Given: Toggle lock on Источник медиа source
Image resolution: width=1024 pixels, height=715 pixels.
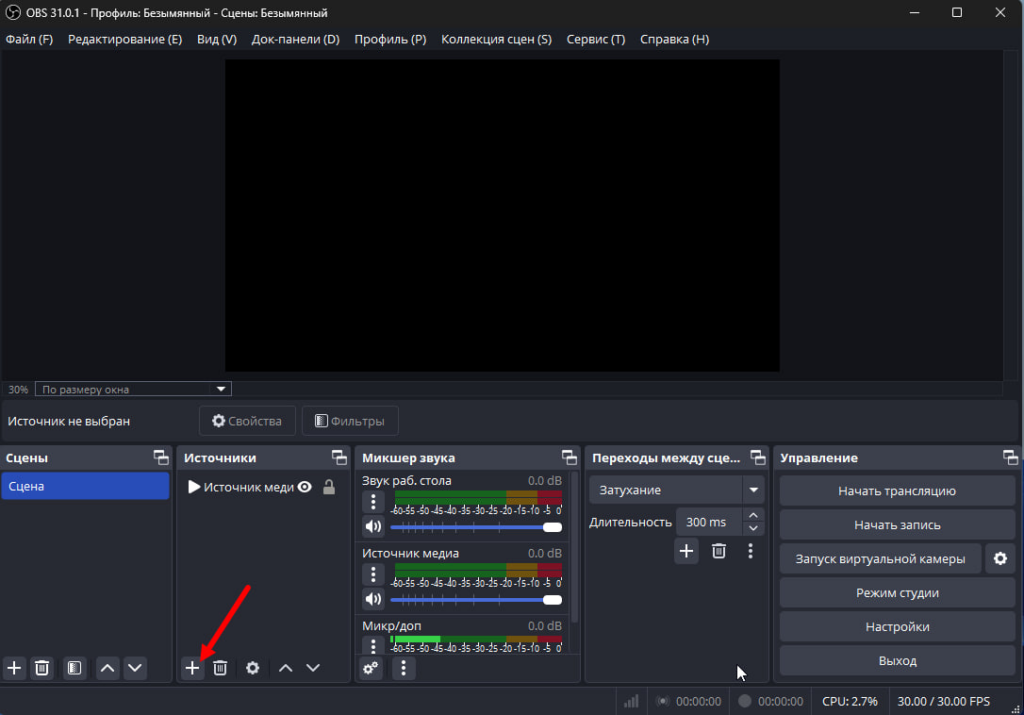Looking at the screenshot, I should click(x=328, y=487).
